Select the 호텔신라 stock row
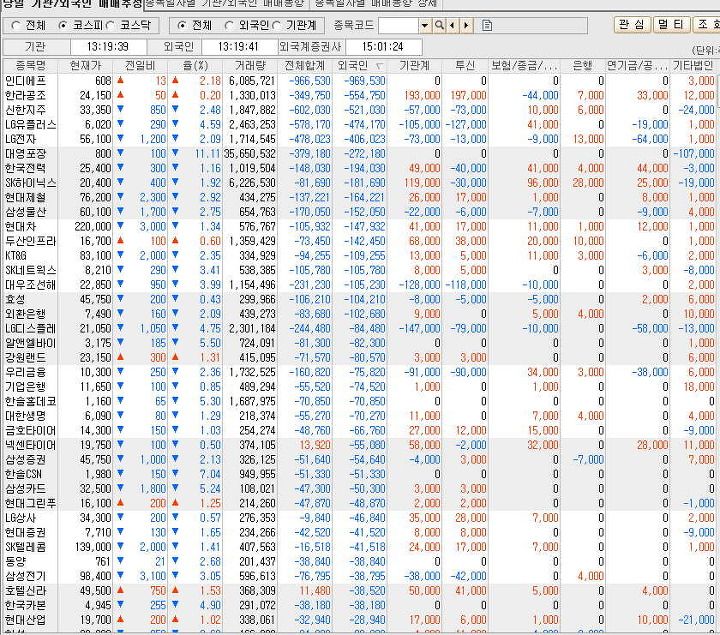 [x=360, y=591]
